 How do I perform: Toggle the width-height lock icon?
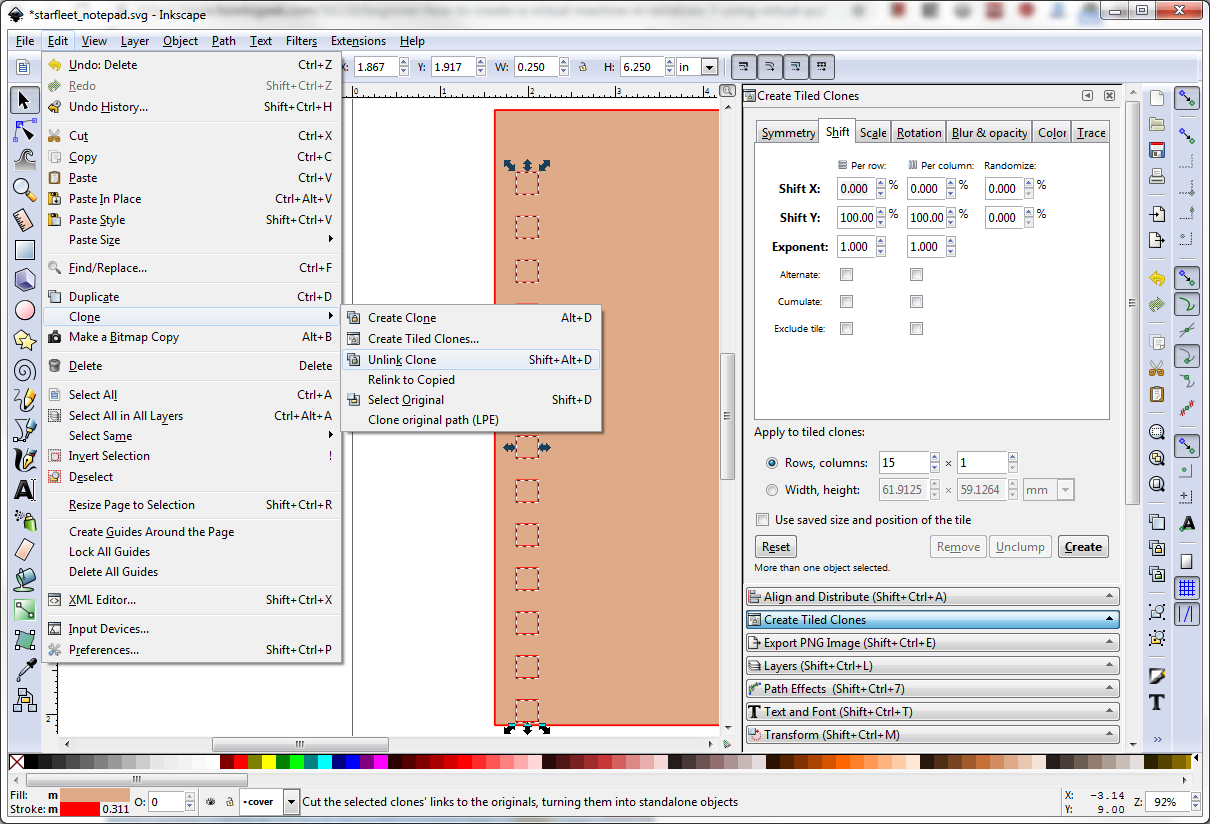(x=582, y=67)
